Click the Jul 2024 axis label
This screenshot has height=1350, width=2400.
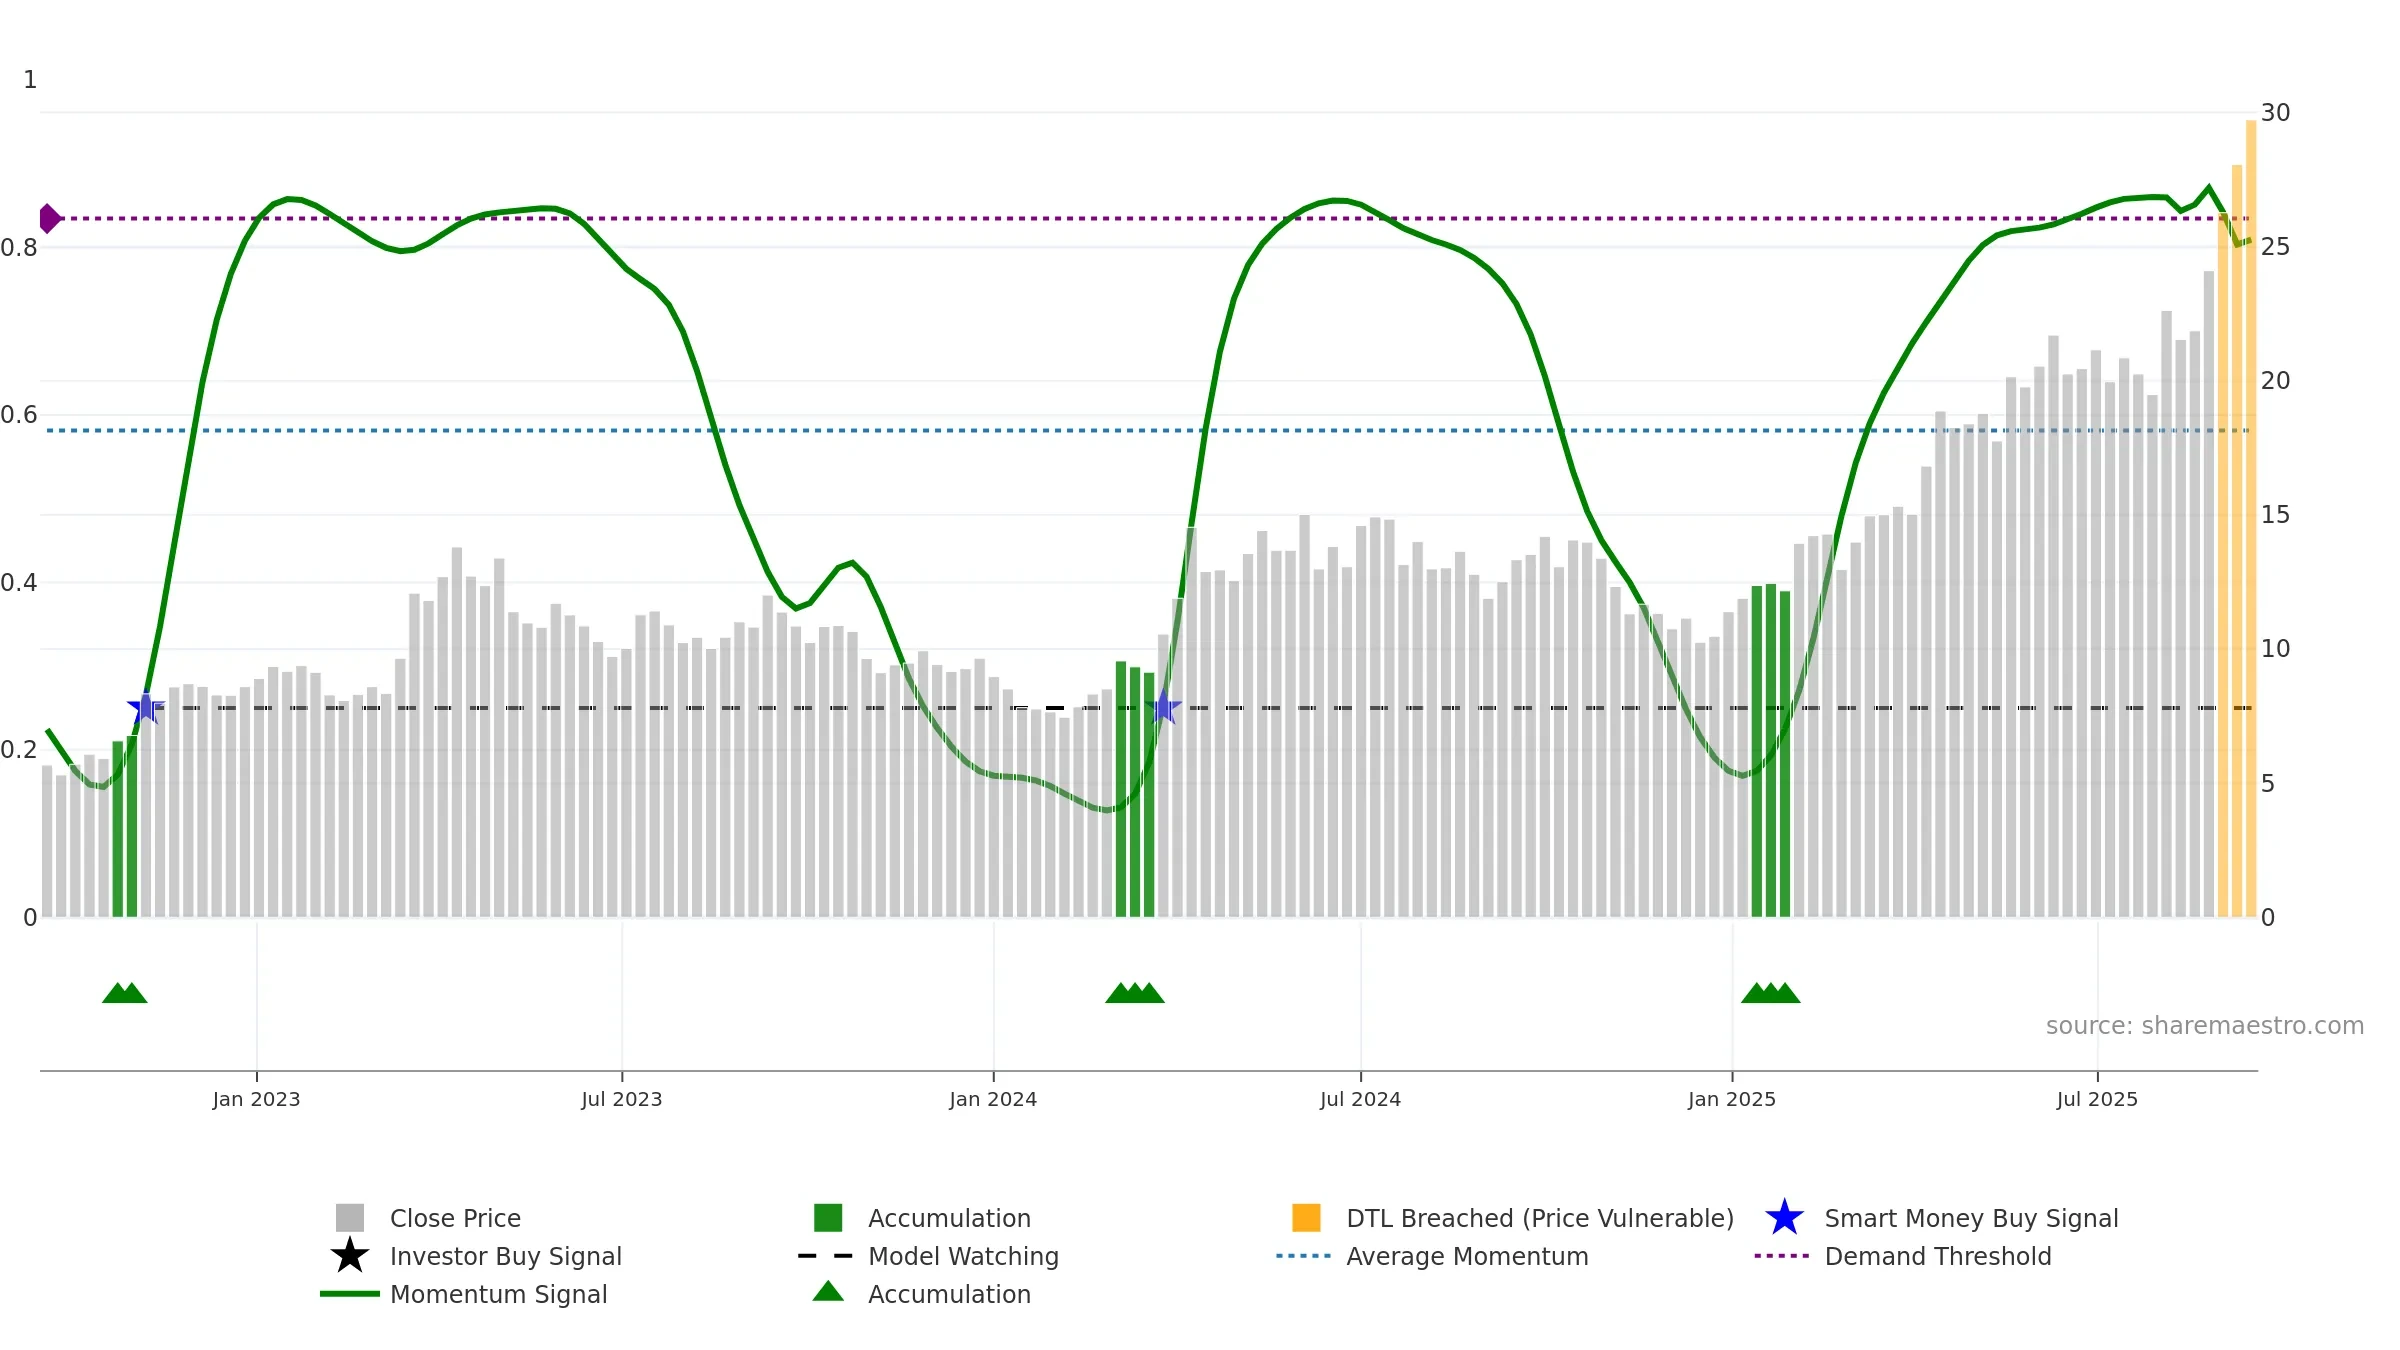(1360, 1099)
